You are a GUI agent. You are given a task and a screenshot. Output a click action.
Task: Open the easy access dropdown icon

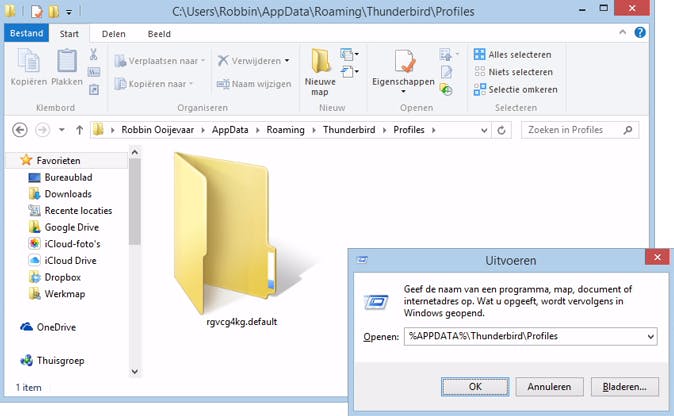[349, 72]
